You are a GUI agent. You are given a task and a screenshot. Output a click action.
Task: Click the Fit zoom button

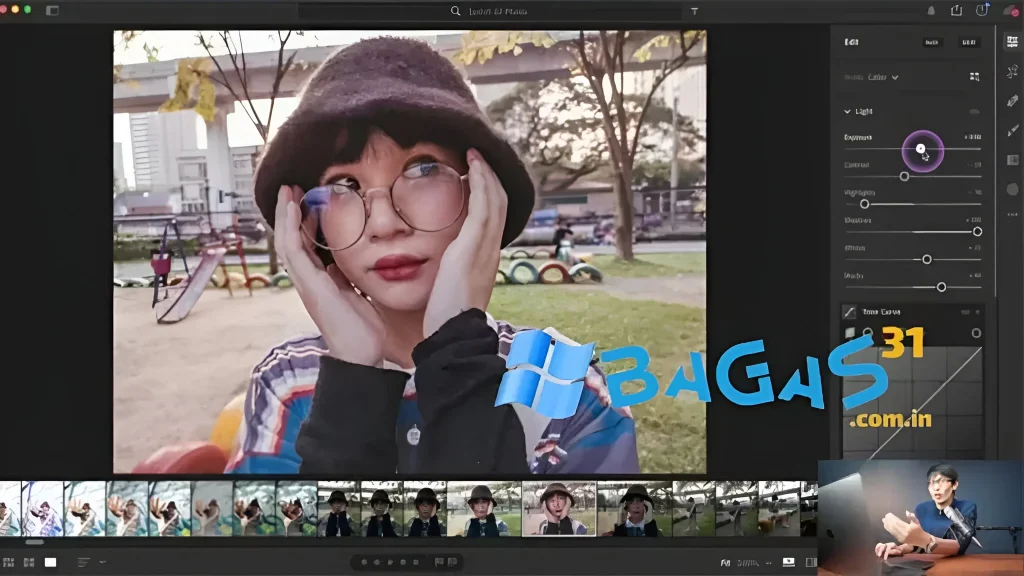coord(725,562)
